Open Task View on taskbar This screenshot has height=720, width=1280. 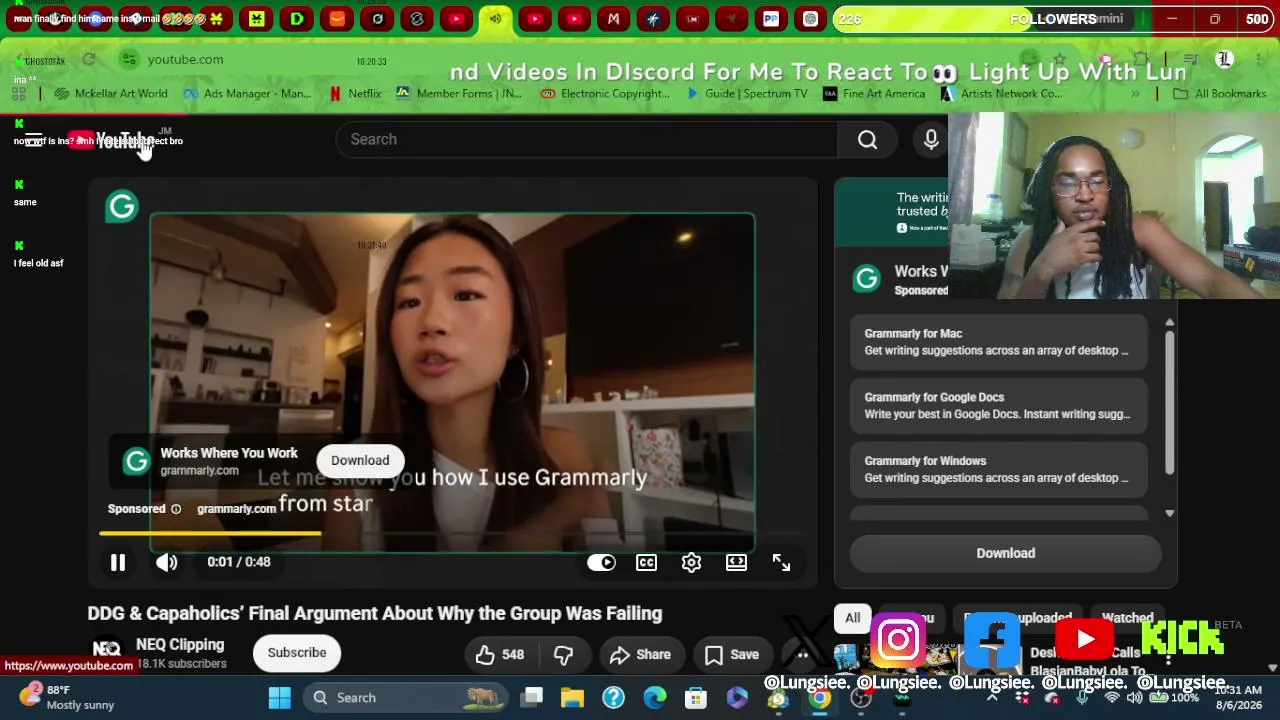click(532, 698)
